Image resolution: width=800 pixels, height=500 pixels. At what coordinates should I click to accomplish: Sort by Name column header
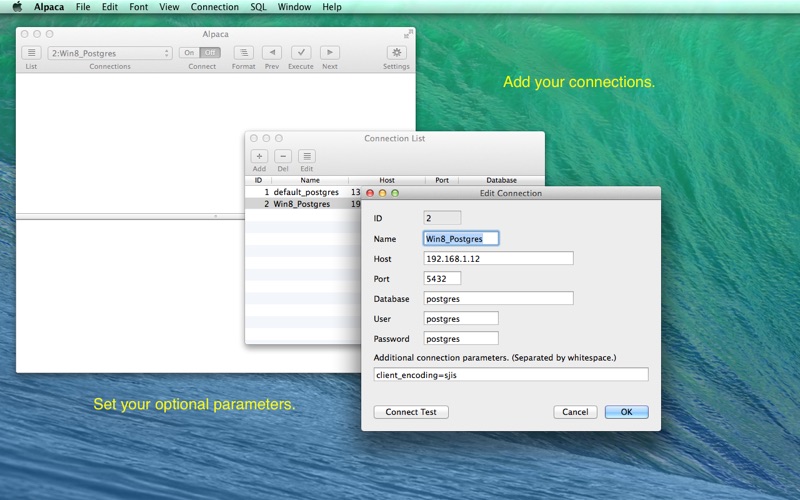click(x=310, y=180)
